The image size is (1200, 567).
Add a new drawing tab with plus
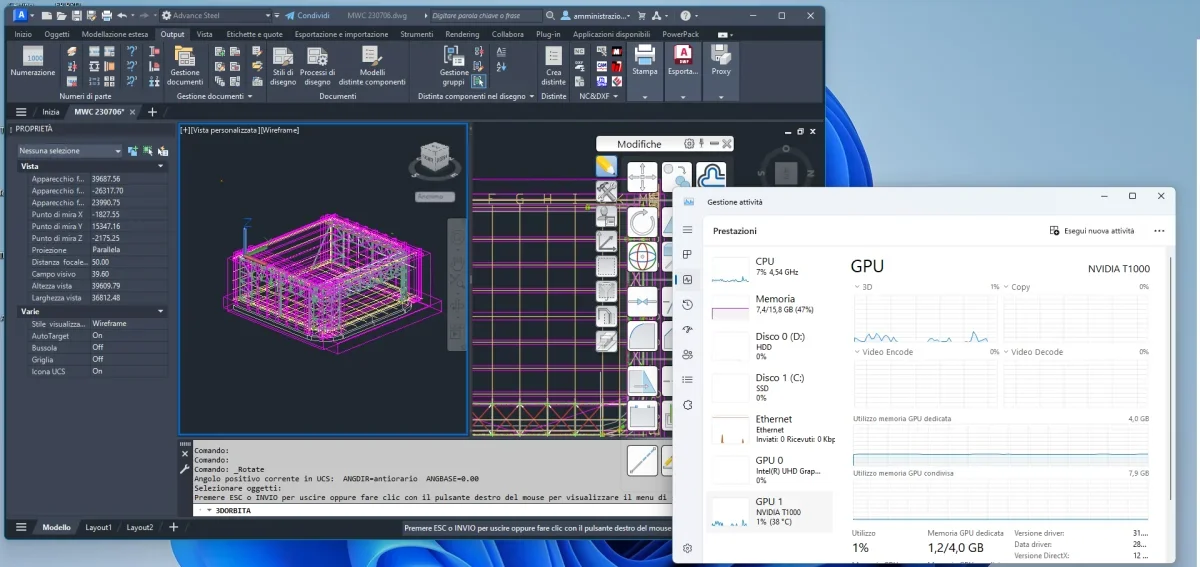point(152,112)
